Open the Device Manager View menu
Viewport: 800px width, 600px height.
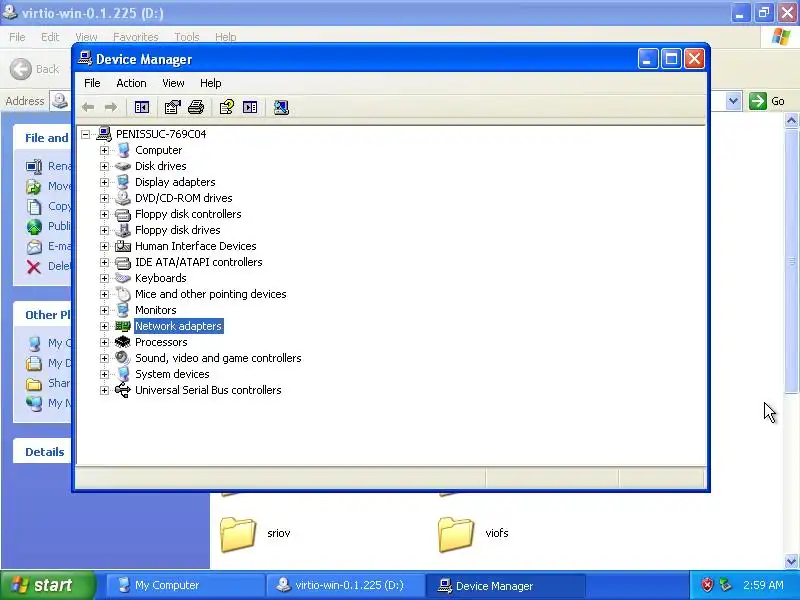pyautogui.click(x=173, y=83)
